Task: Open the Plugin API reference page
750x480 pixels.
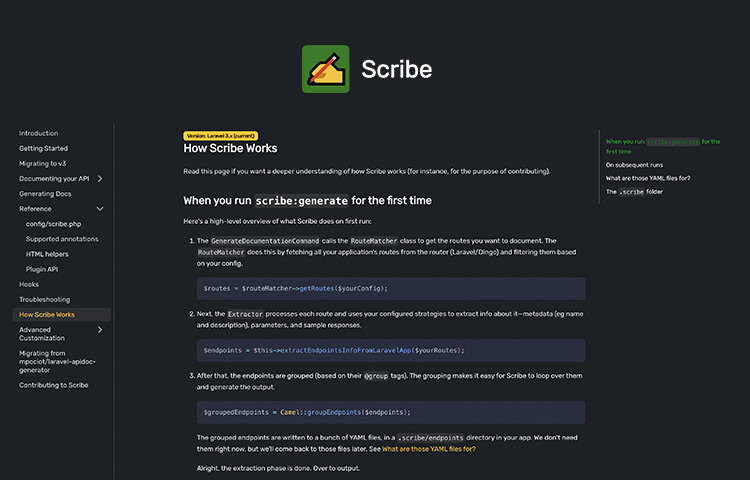Action: (x=42, y=269)
